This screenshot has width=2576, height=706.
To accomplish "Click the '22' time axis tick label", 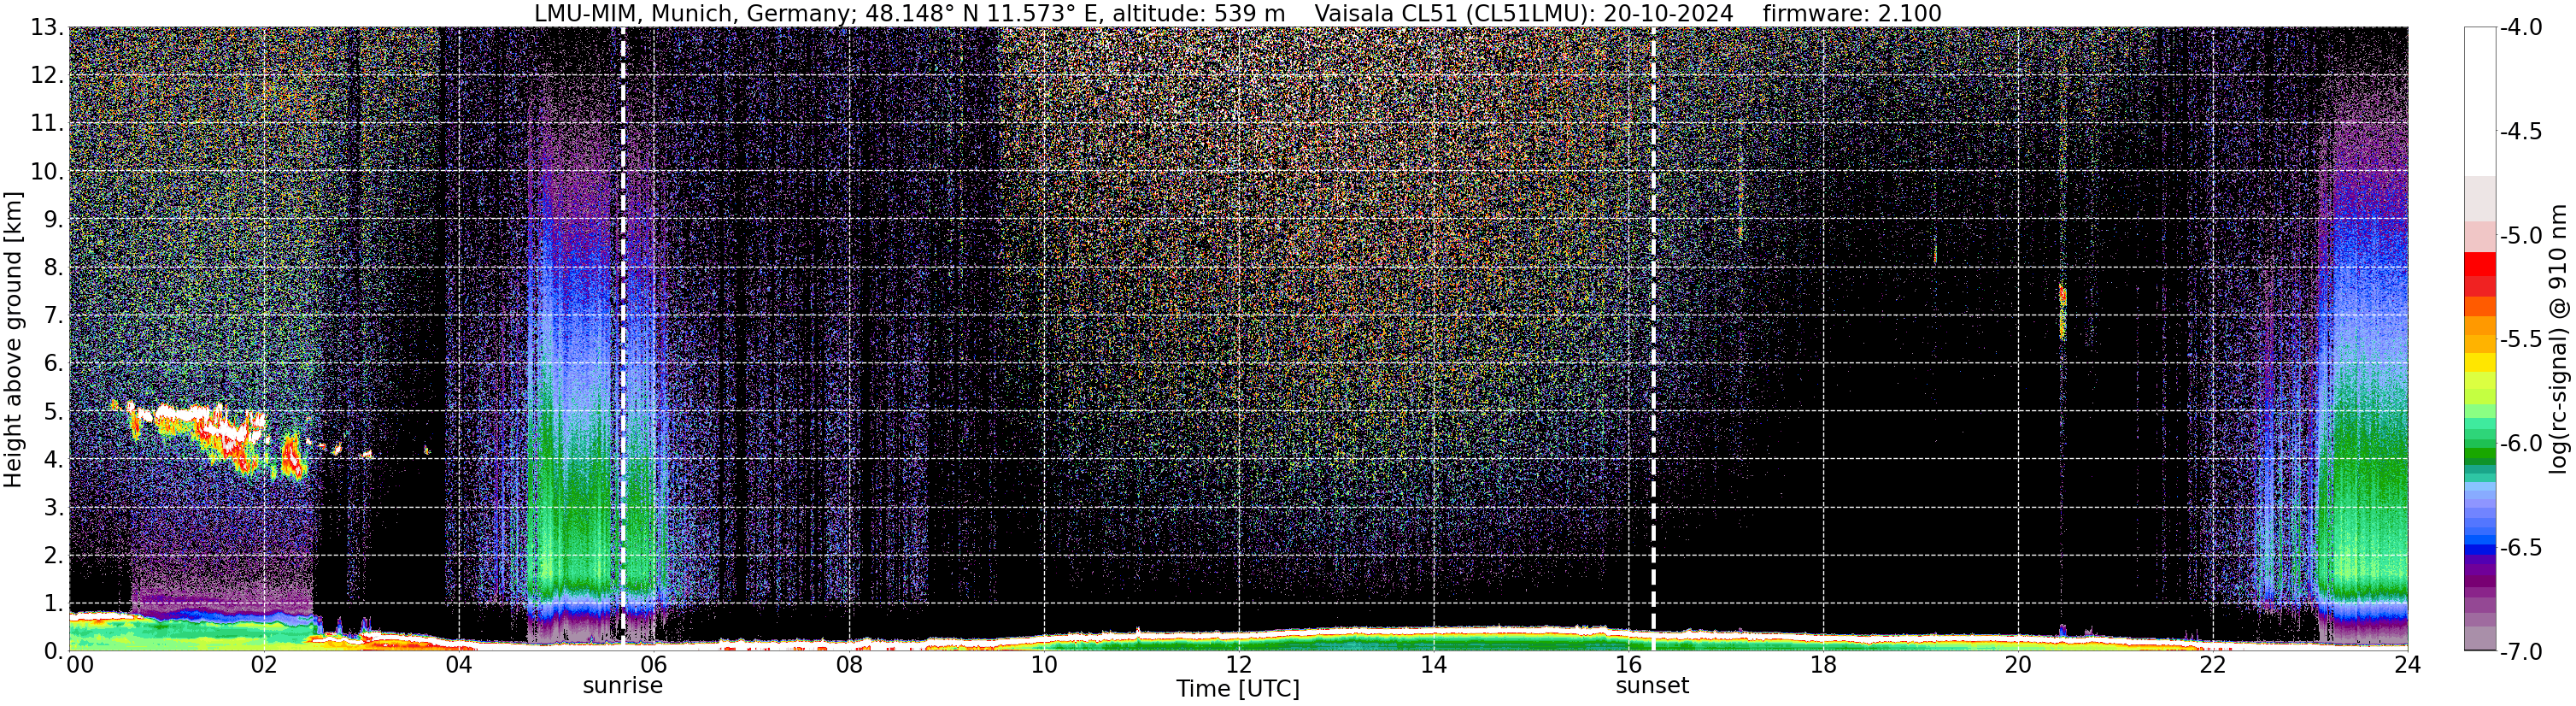I will (2213, 665).
